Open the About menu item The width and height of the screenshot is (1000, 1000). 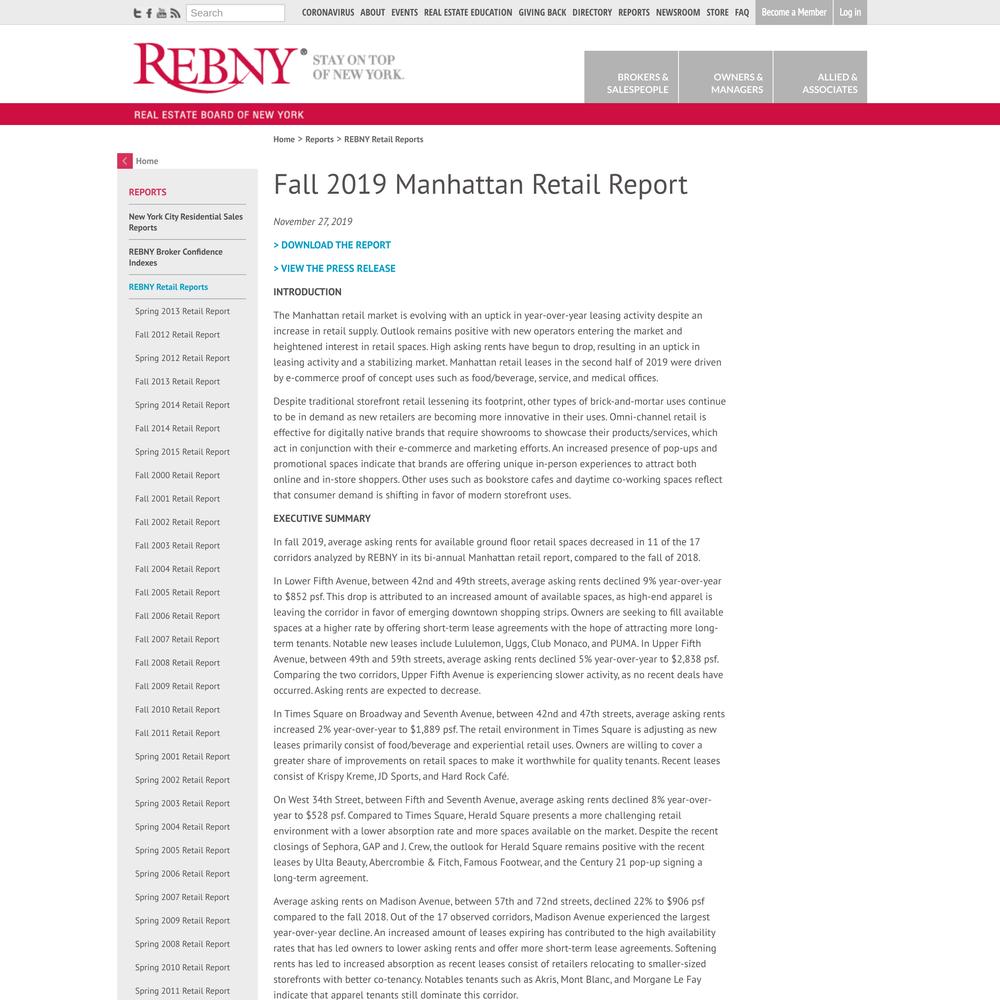(372, 13)
